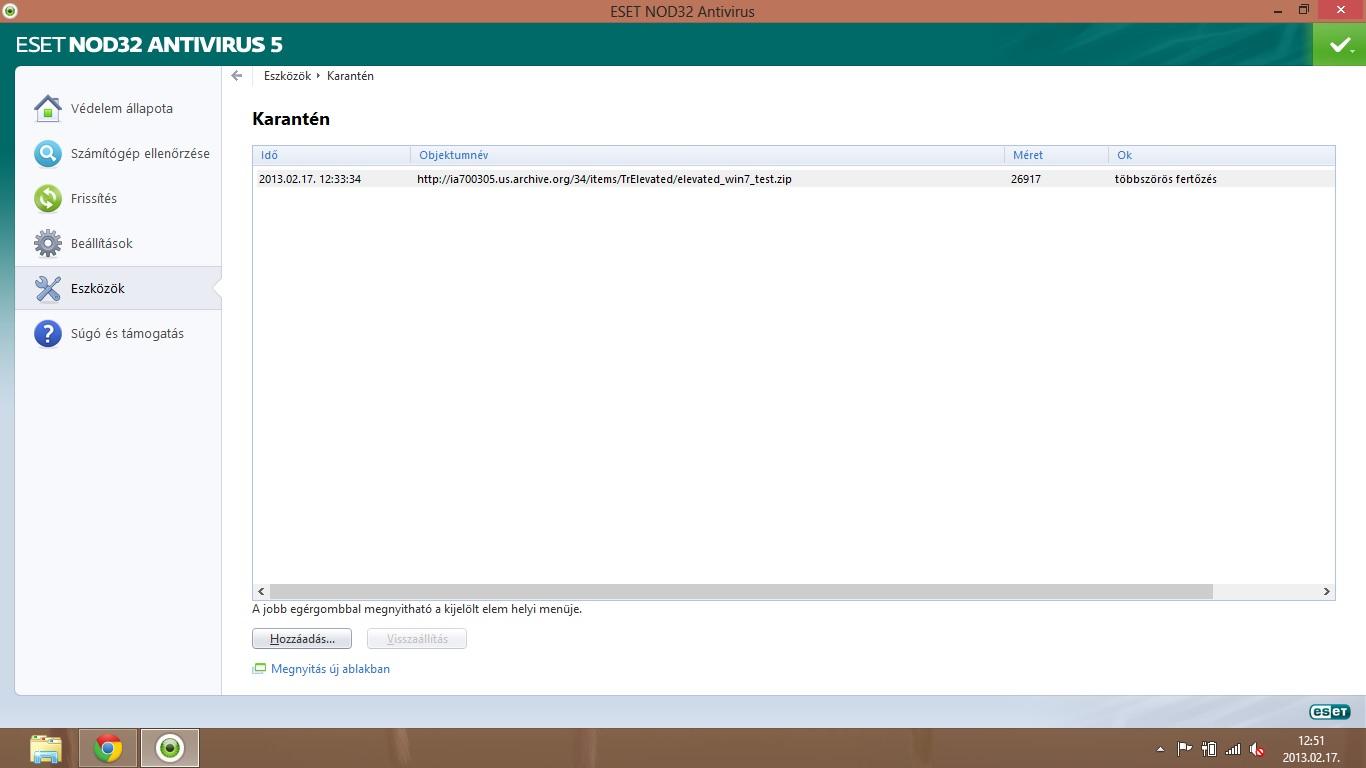Select the Eszközök tools icon

[x=47, y=288]
